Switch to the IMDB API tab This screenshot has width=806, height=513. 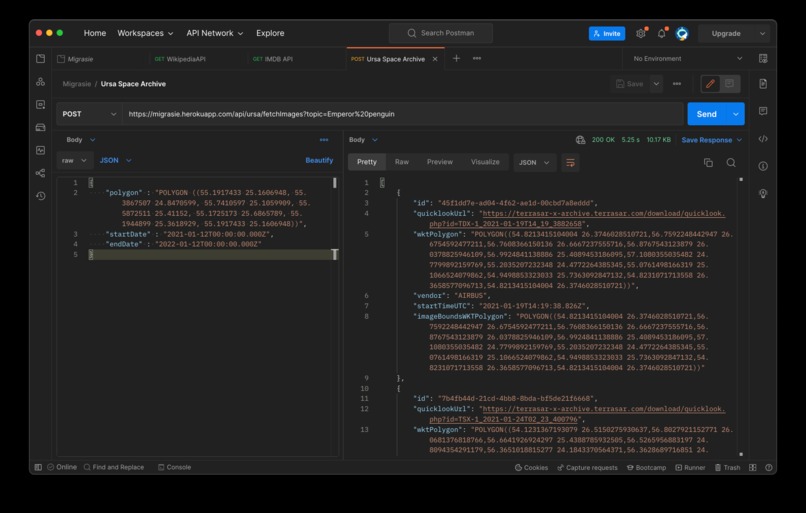pyautogui.click(x=272, y=59)
